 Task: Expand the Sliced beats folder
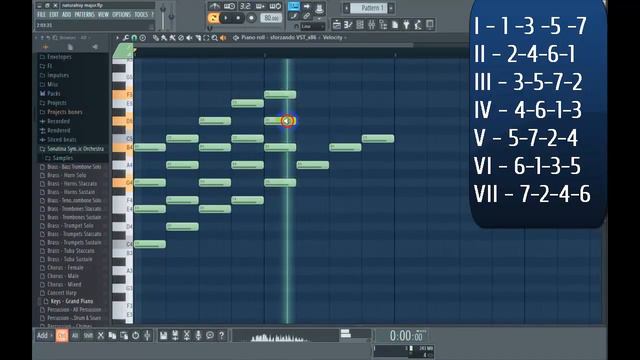(x=61, y=140)
